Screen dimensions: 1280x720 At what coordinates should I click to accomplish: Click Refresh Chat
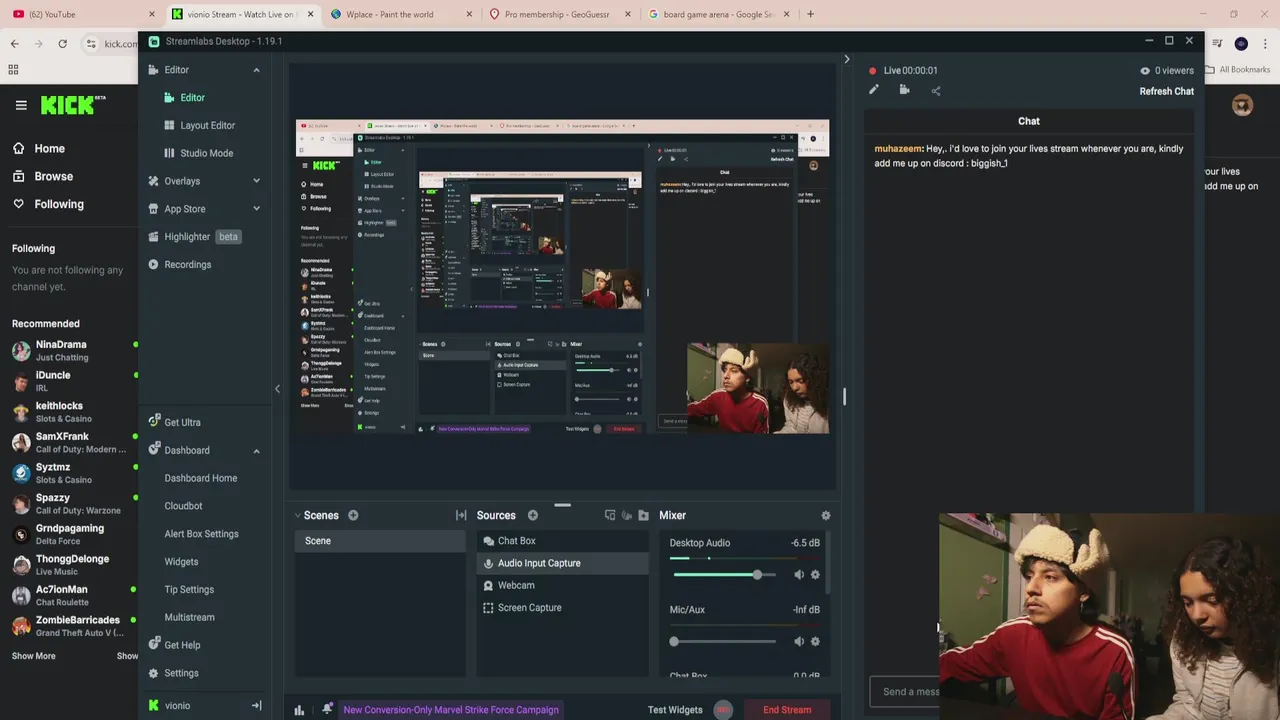[x=1166, y=91]
